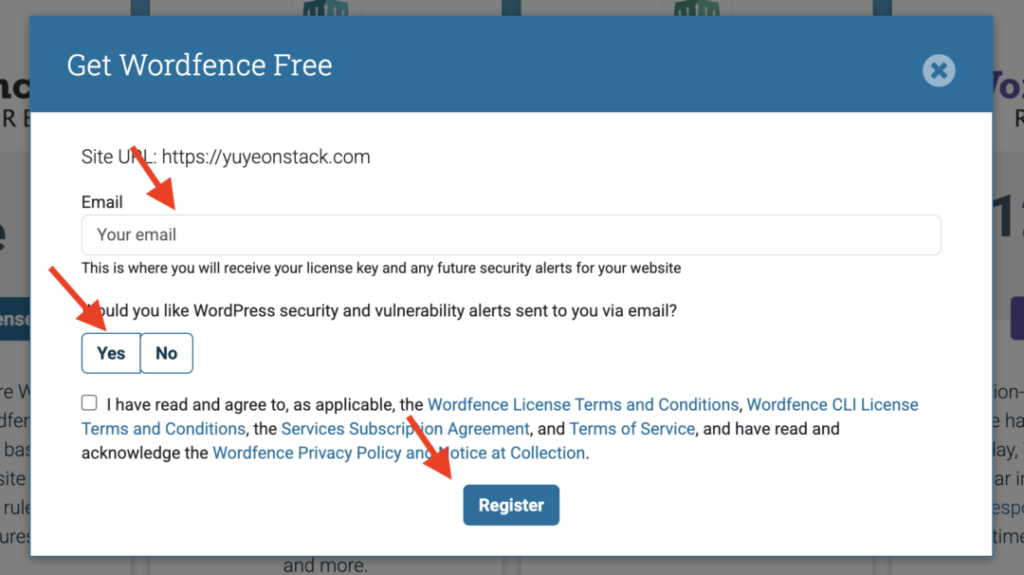
Task: Click the license key helper text under email
Action: tap(381, 268)
